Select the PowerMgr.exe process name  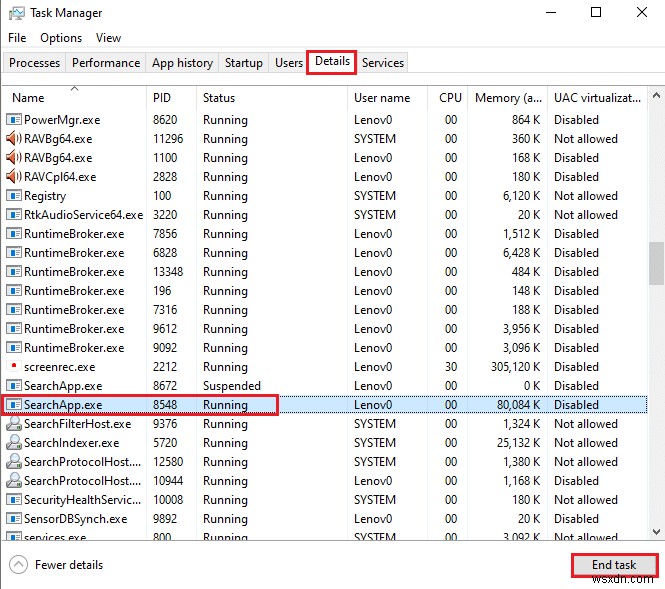pos(62,120)
